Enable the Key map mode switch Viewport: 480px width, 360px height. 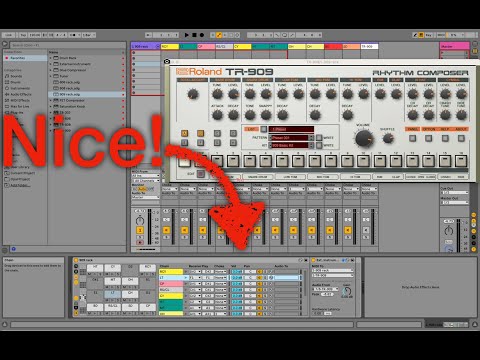click(x=429, y=35)
